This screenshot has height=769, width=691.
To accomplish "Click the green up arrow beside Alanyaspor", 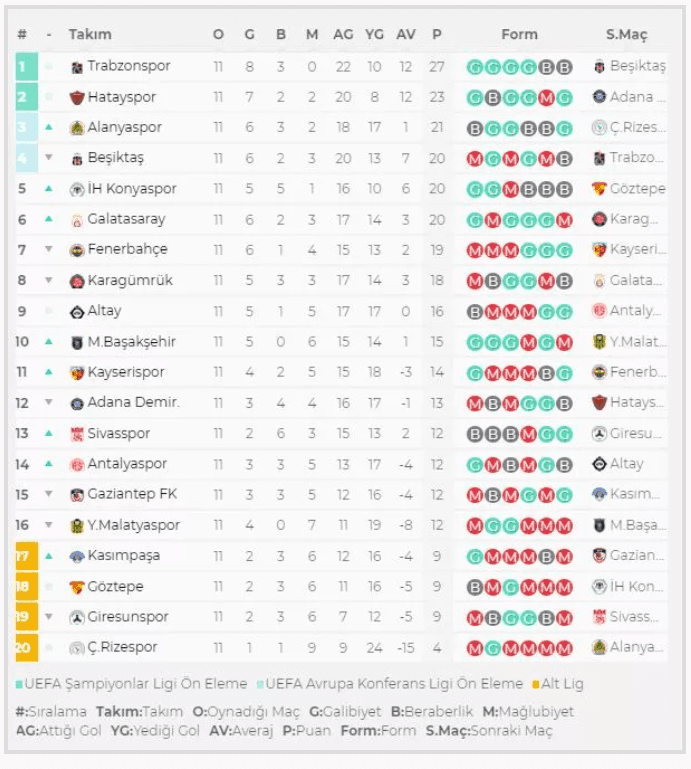I will pyautogui.click(x=49, y=128).
